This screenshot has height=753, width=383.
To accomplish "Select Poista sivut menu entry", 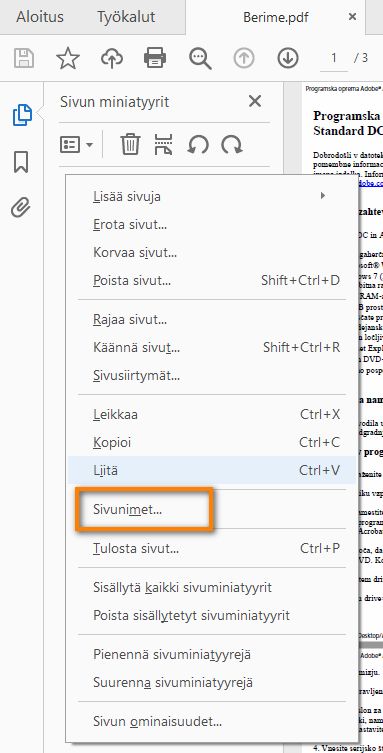I will 212,280.
